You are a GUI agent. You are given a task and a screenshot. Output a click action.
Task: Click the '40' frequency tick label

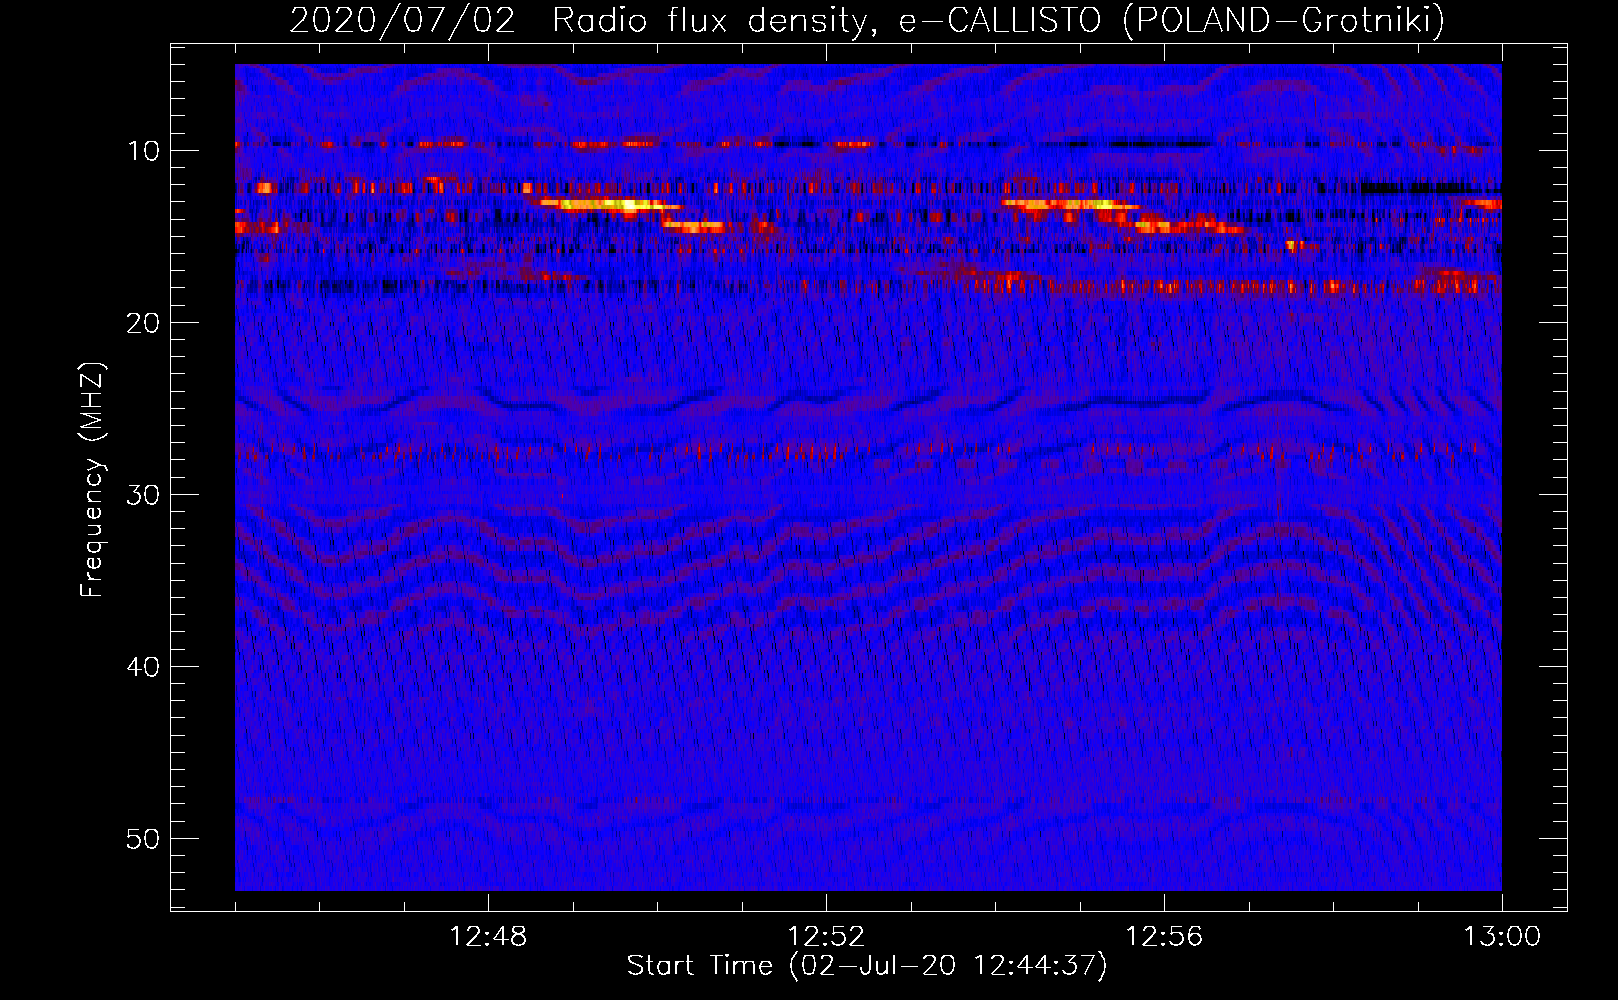tap(144, 667)
